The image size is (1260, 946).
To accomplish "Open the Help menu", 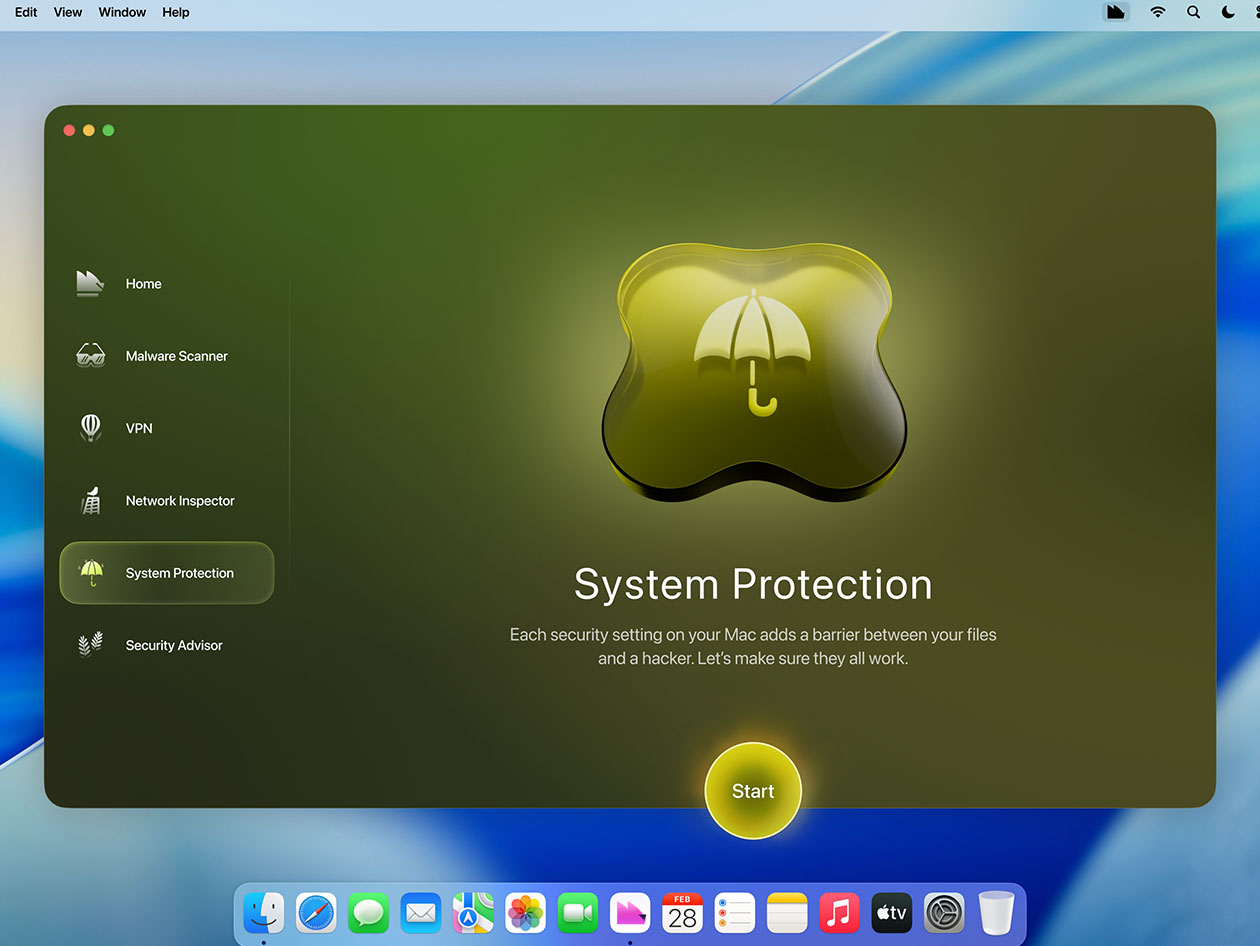I will [175, 12].
